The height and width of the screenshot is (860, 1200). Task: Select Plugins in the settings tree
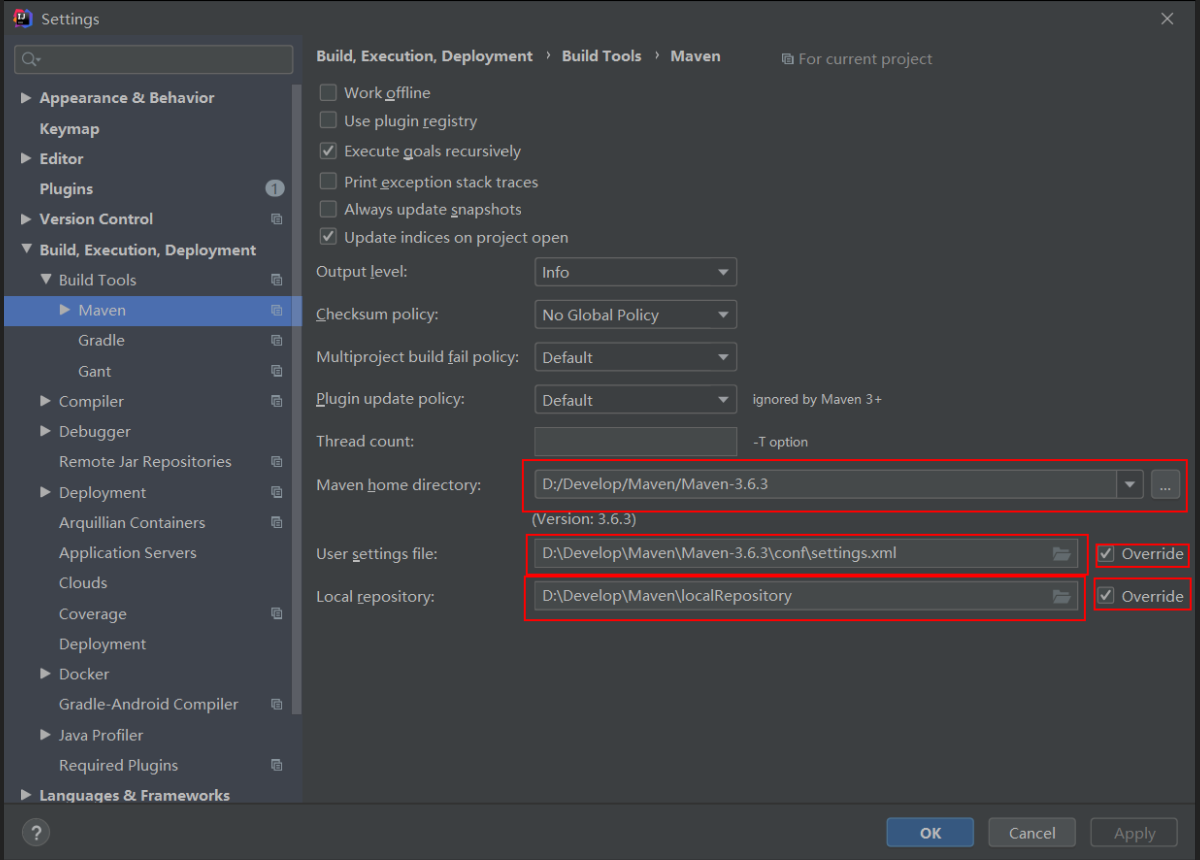tap(66, 188)
